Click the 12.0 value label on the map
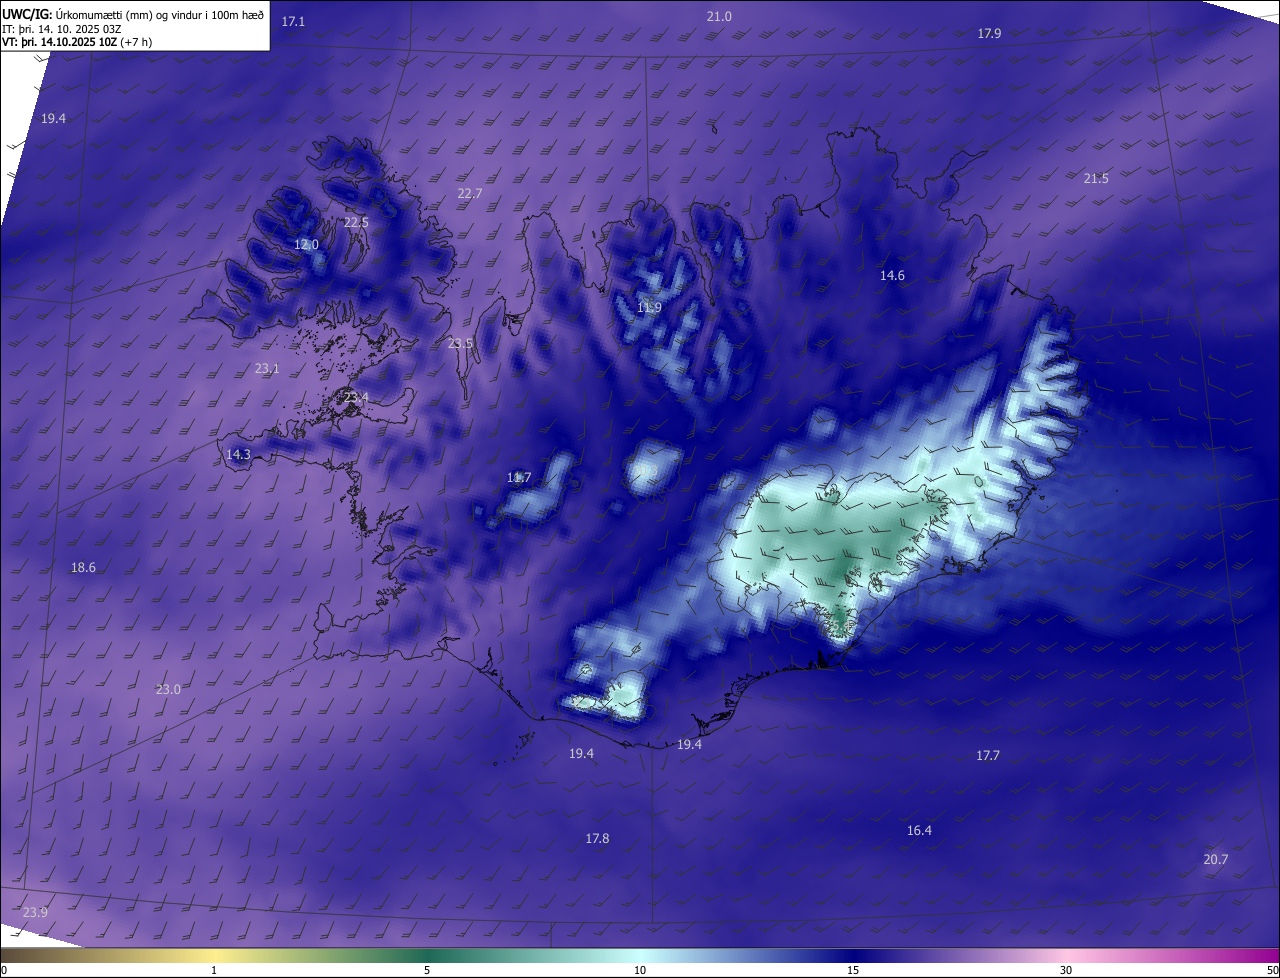The image size is (1280, 978). point(306,244)
